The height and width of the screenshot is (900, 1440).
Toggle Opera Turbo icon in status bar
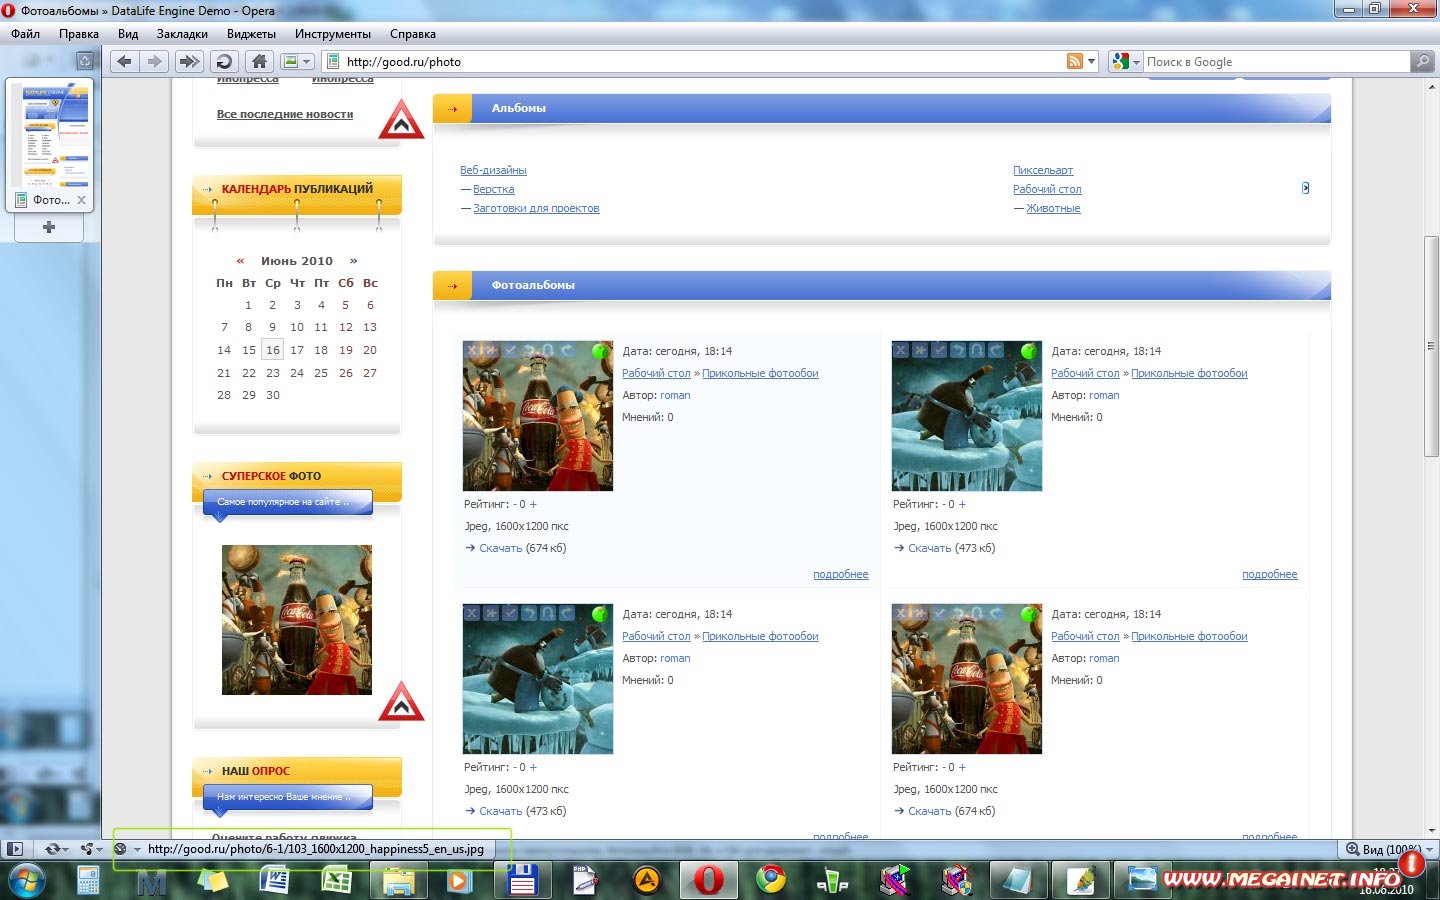120,849
